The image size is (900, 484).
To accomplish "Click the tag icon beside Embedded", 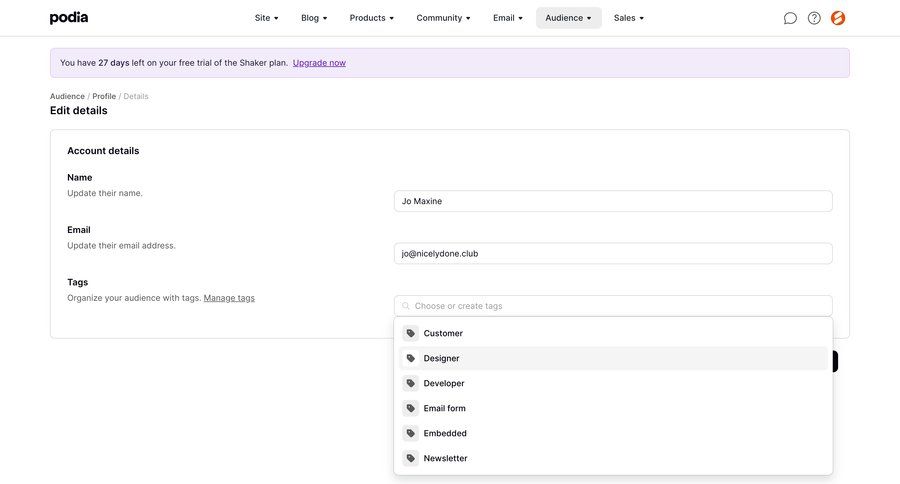I will [x=410, y=433].
